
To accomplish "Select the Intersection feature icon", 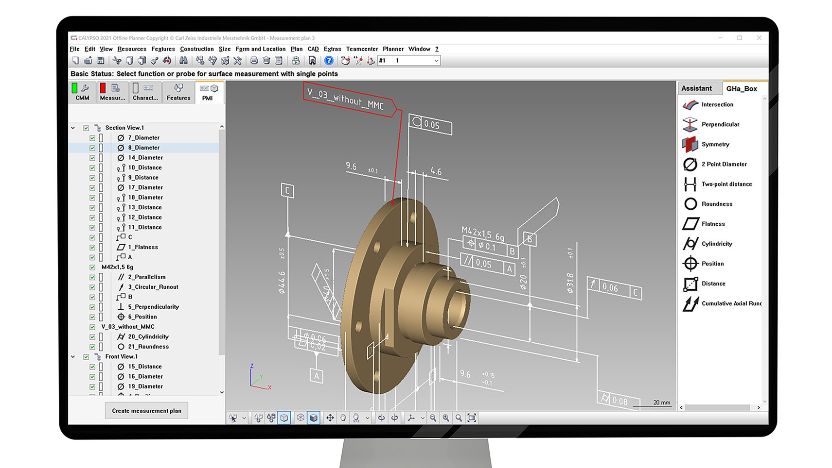I will click(x=689, y=105).
